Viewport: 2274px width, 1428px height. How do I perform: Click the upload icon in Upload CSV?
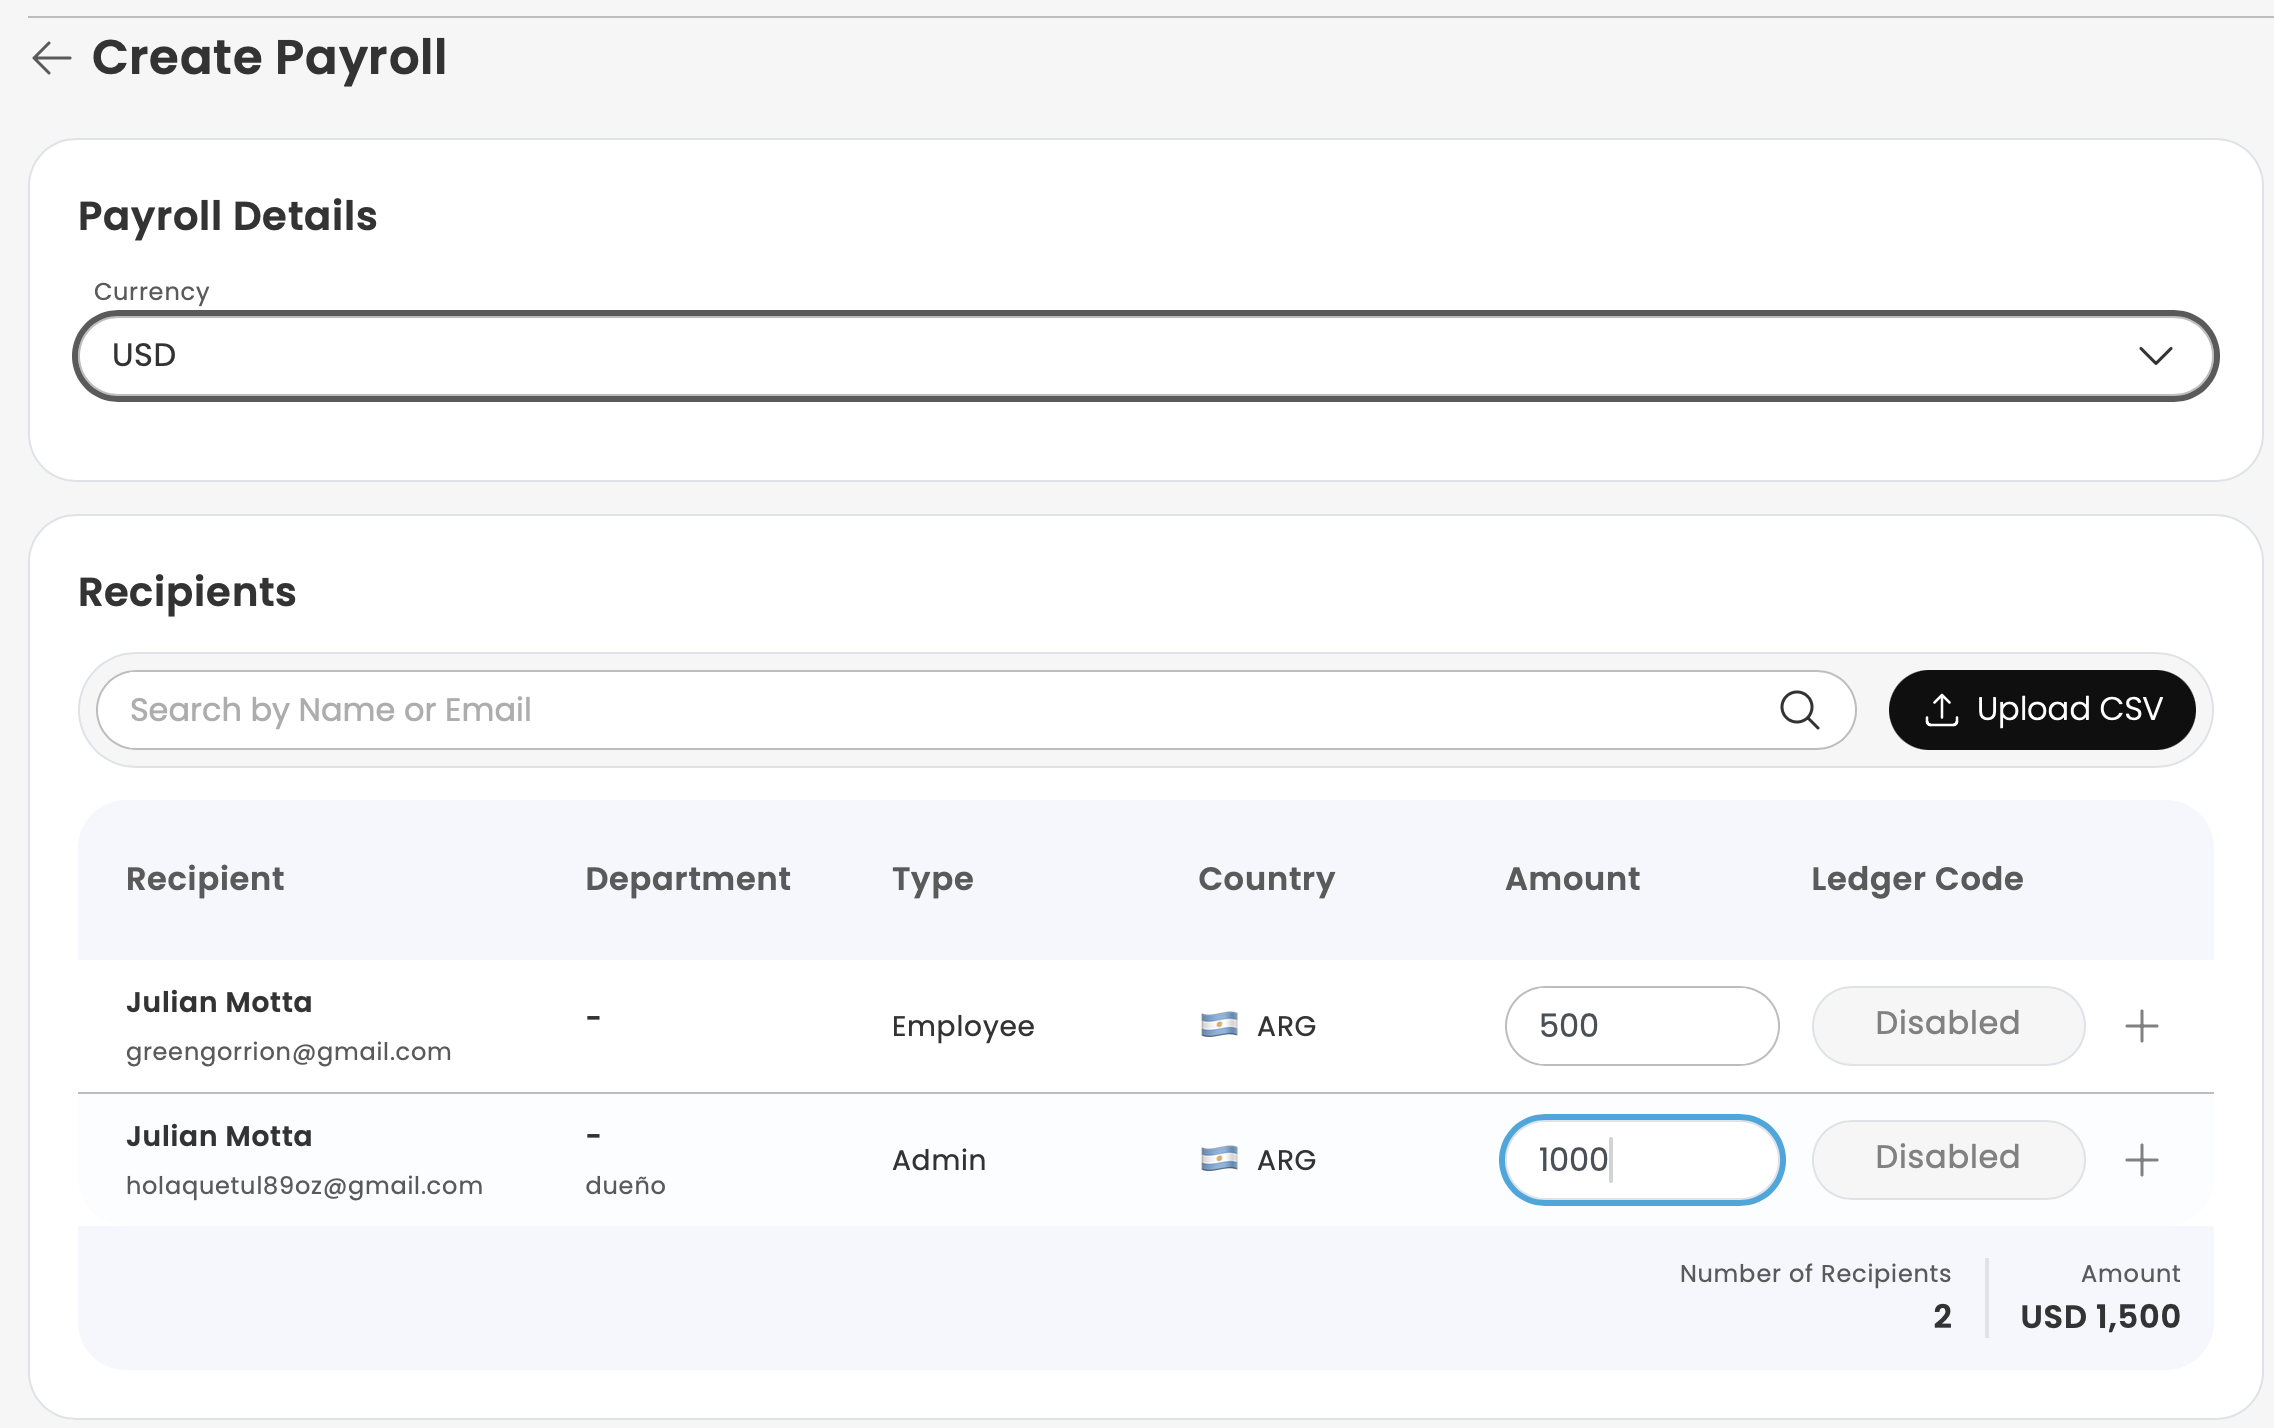click(1941, 710)
